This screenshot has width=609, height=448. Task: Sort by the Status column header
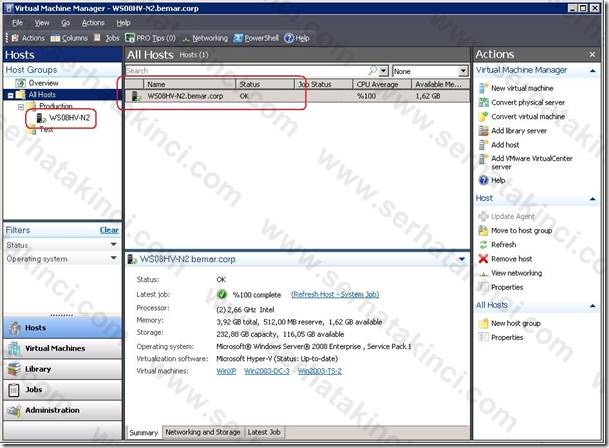click(x=265, y=84)
